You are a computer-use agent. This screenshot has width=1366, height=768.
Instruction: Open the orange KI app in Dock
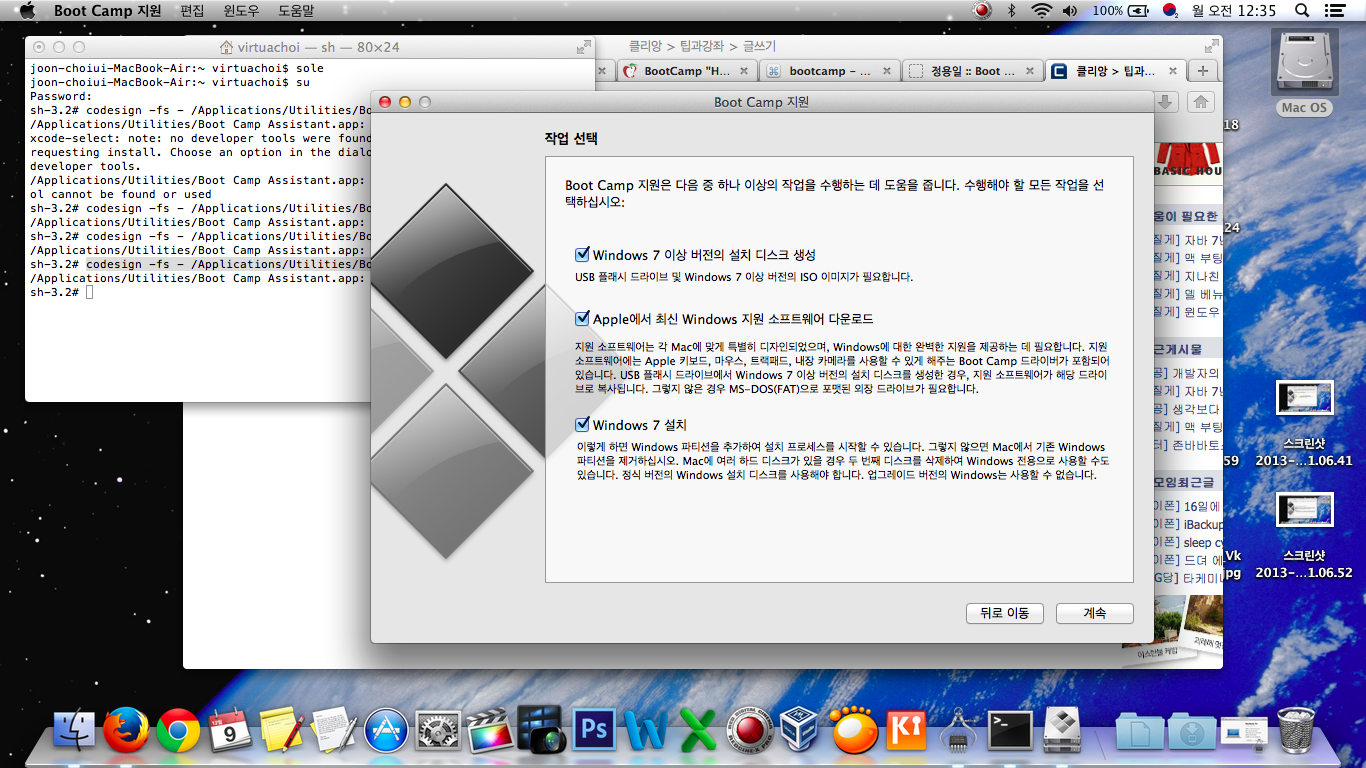(x=906, y=730)
